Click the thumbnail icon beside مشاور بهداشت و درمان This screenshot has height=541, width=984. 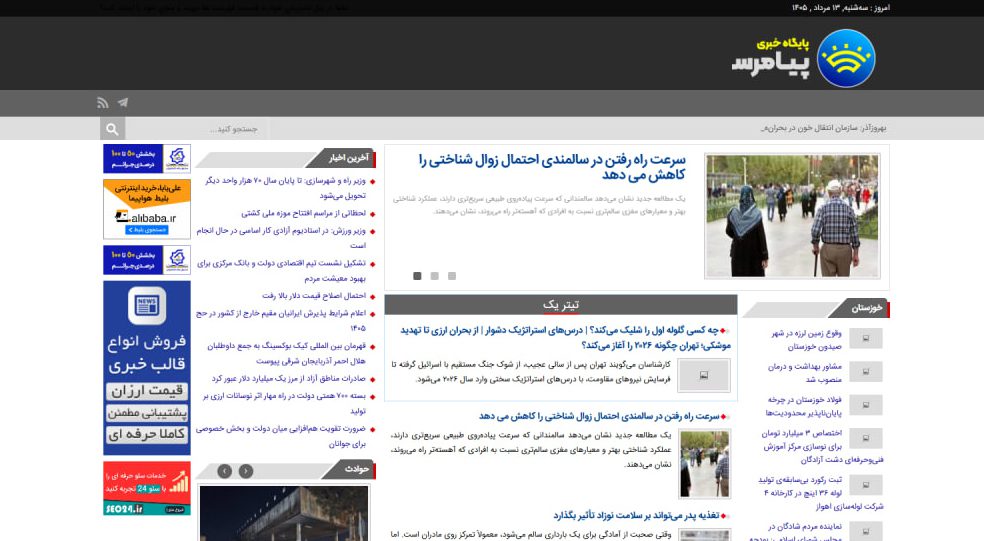click(866, 372)
